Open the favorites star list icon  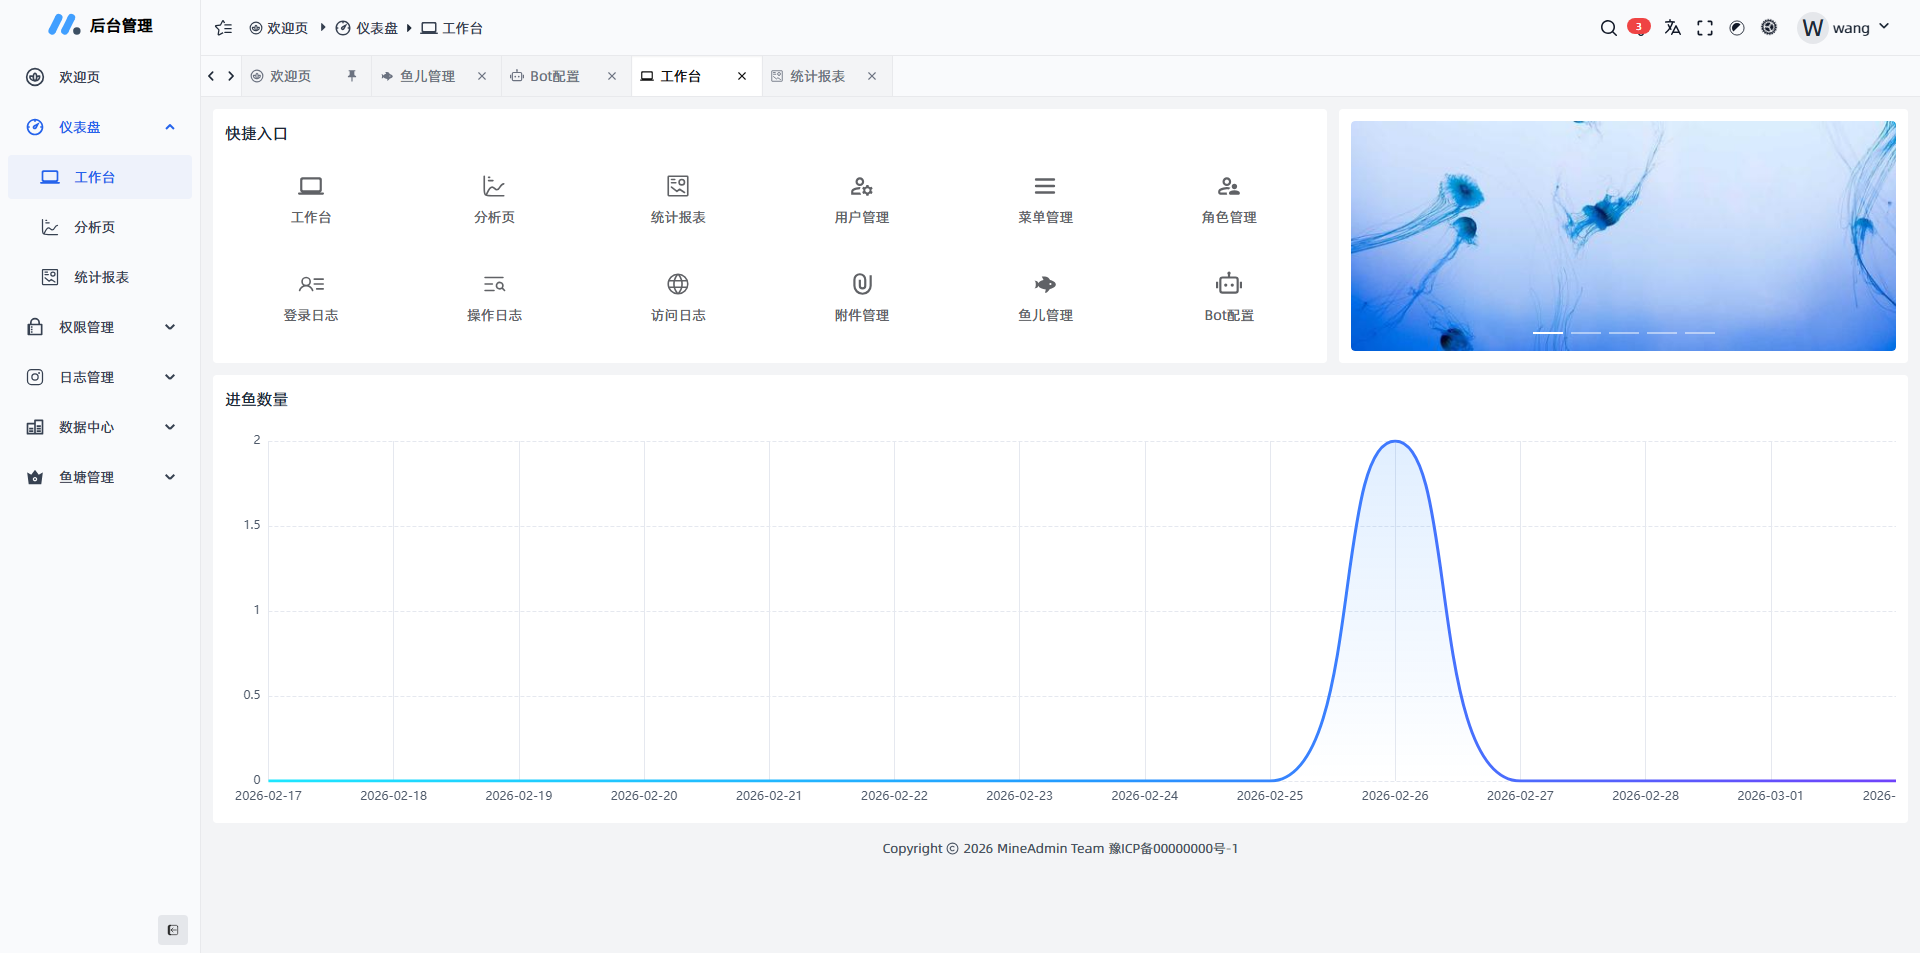(223, 28)
